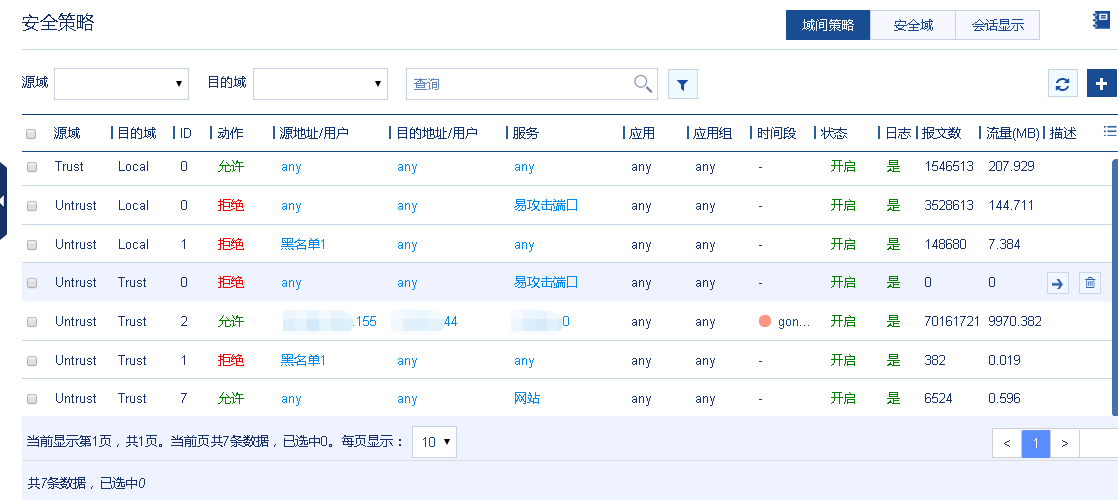This screenshot has height=500, width=1118.
Task: Click the move arrow icon on highlighted row
Action: coord(1058,283)
